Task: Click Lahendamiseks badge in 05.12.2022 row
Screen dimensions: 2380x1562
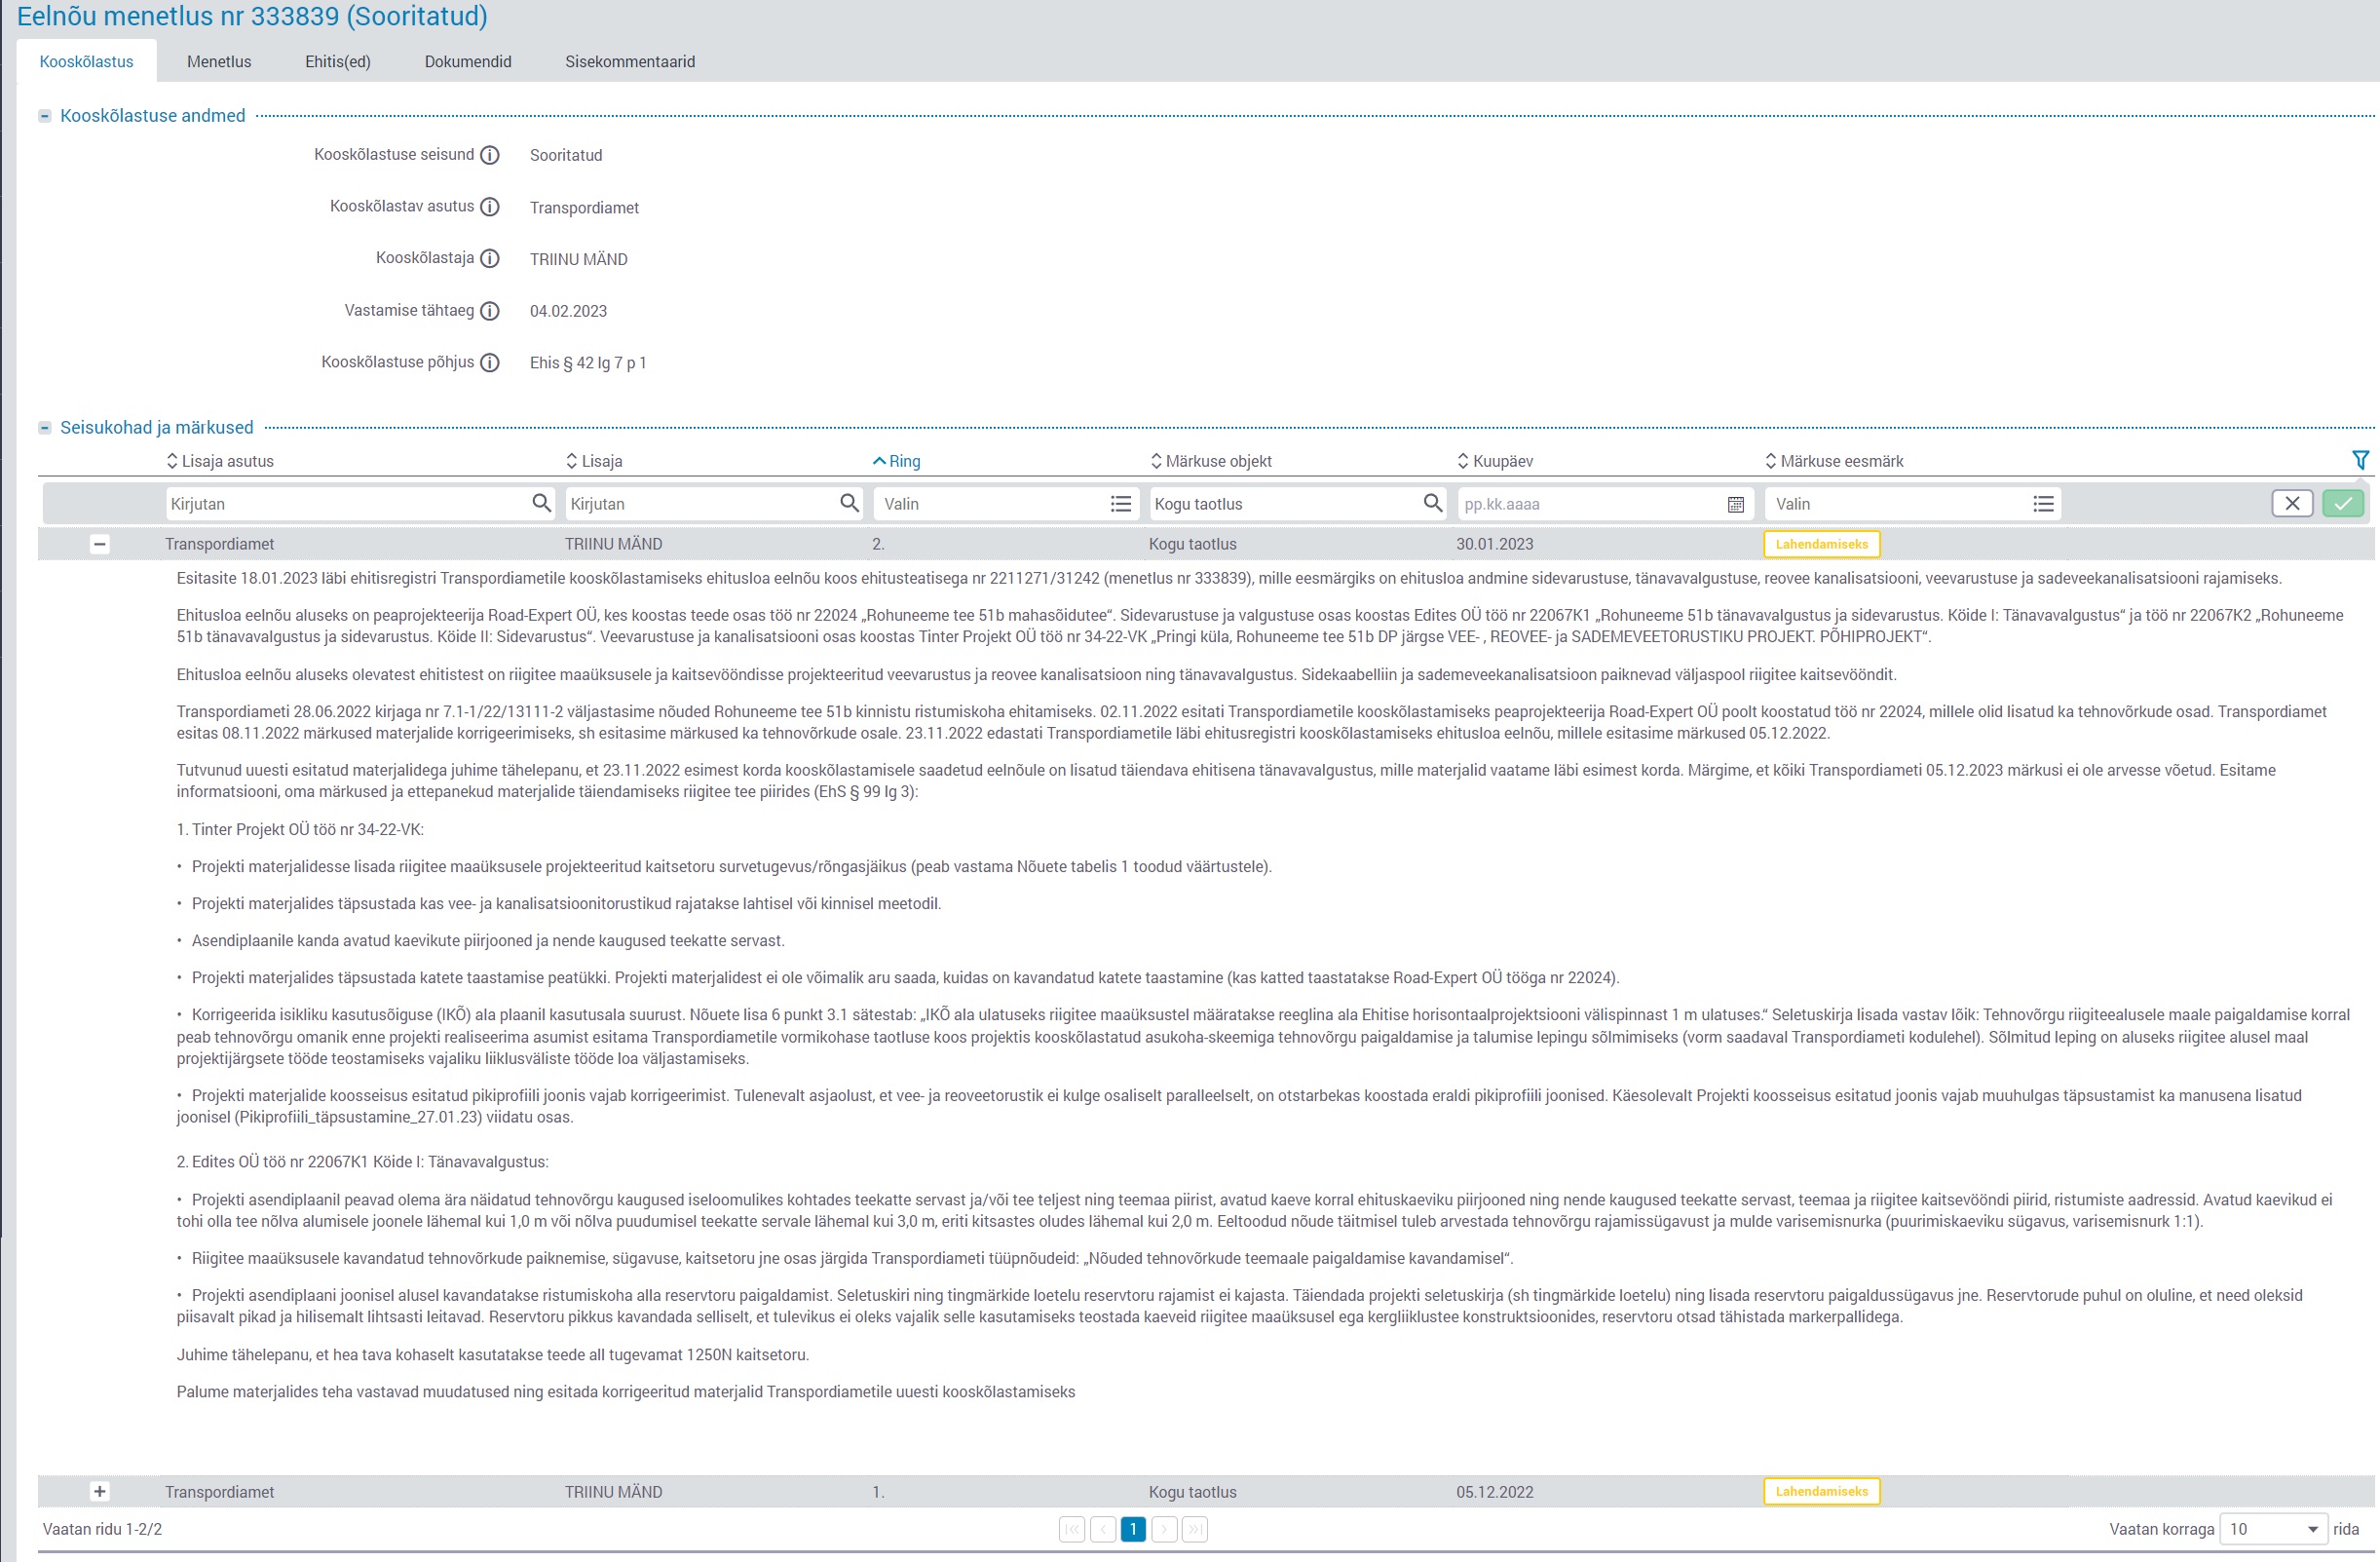Action: [x=1822, y=1491]
